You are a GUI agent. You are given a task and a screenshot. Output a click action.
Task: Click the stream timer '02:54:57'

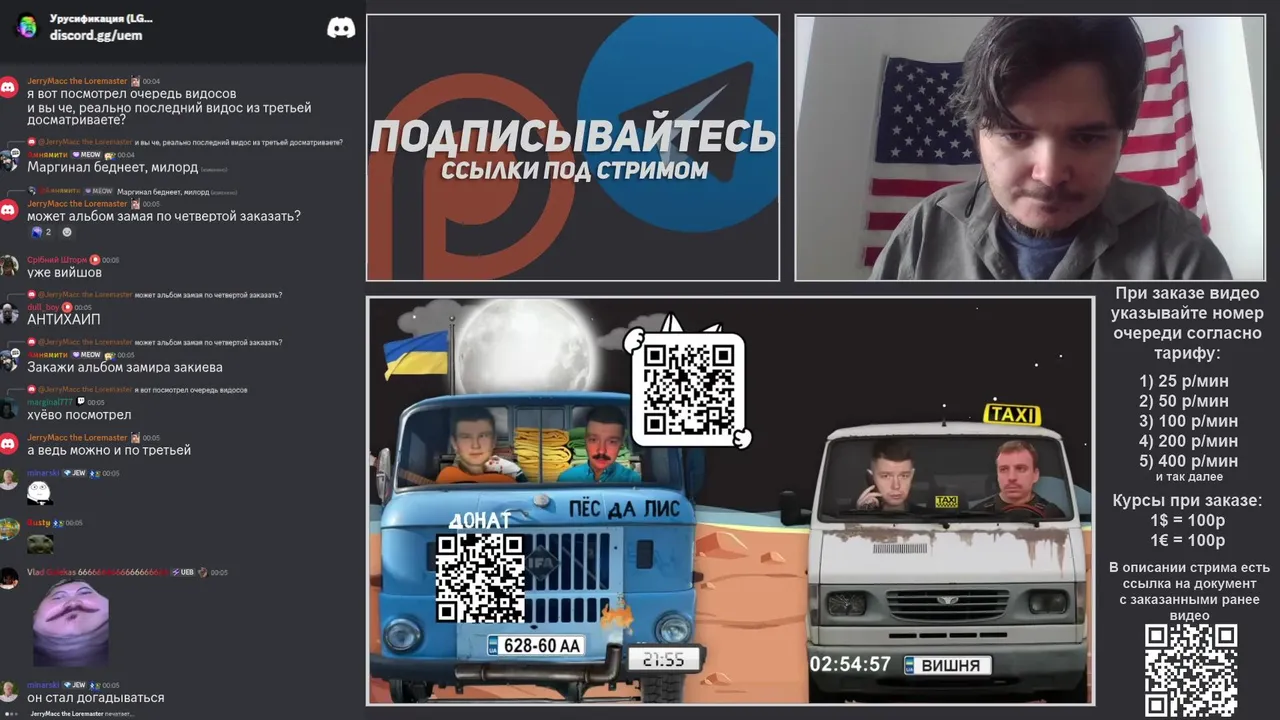(x=850, y=664)
